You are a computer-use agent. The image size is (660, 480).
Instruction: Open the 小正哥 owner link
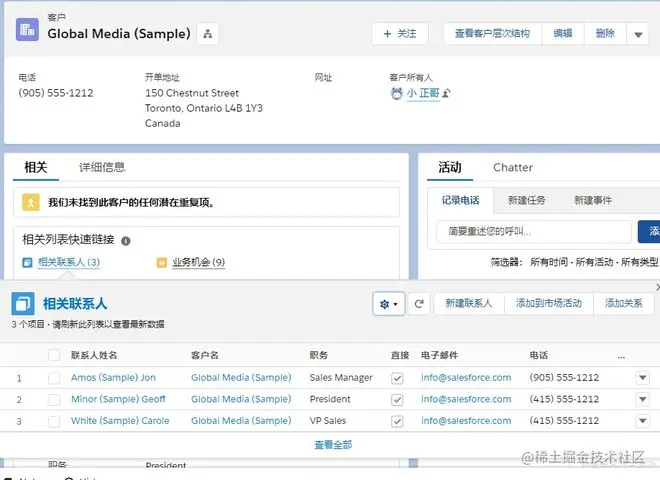(x=423, y=93)
